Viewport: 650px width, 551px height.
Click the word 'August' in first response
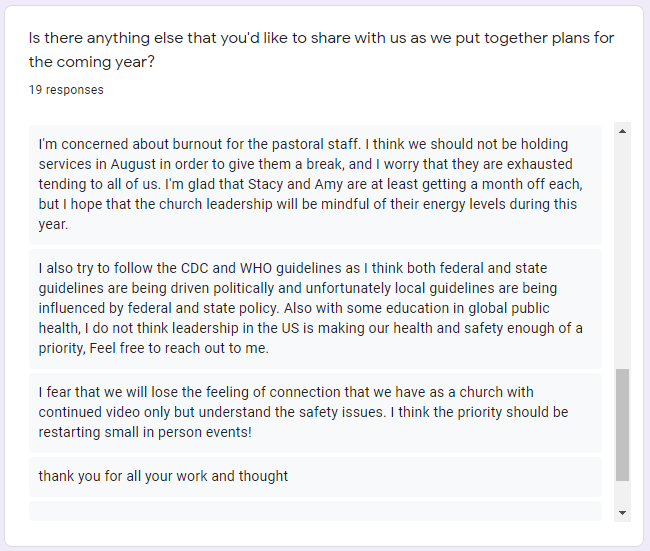tap(133, 165)
